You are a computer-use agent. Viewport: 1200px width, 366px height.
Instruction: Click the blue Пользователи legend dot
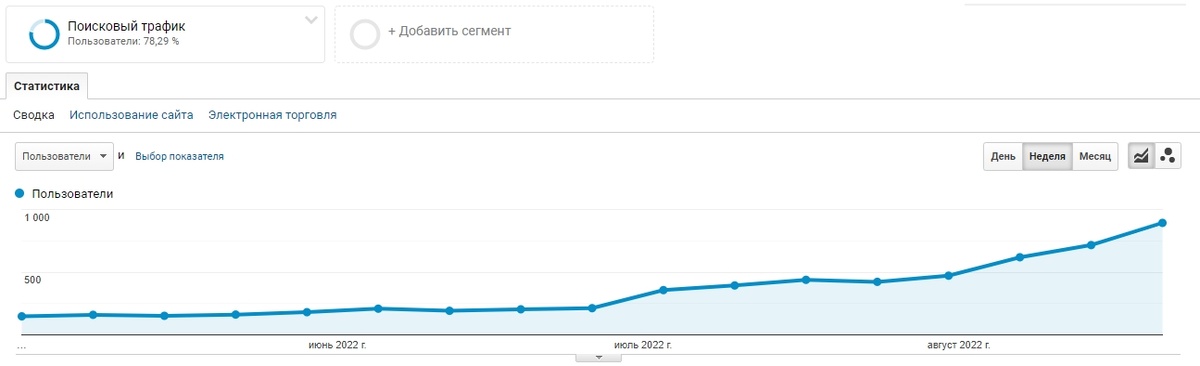(x=20, y=193)
